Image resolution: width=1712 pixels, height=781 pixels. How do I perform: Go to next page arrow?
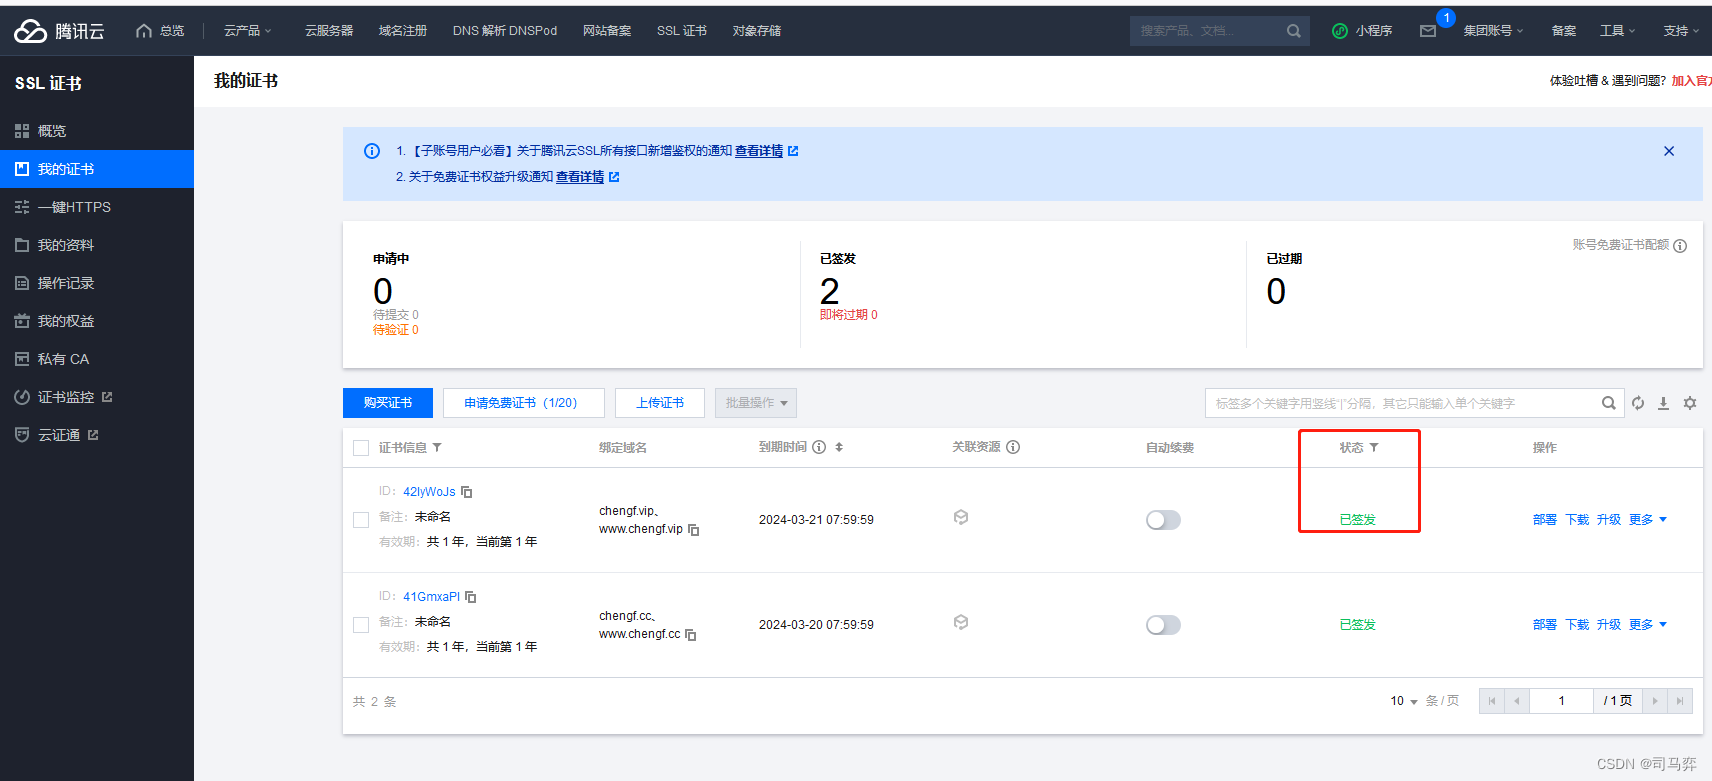1655,701
